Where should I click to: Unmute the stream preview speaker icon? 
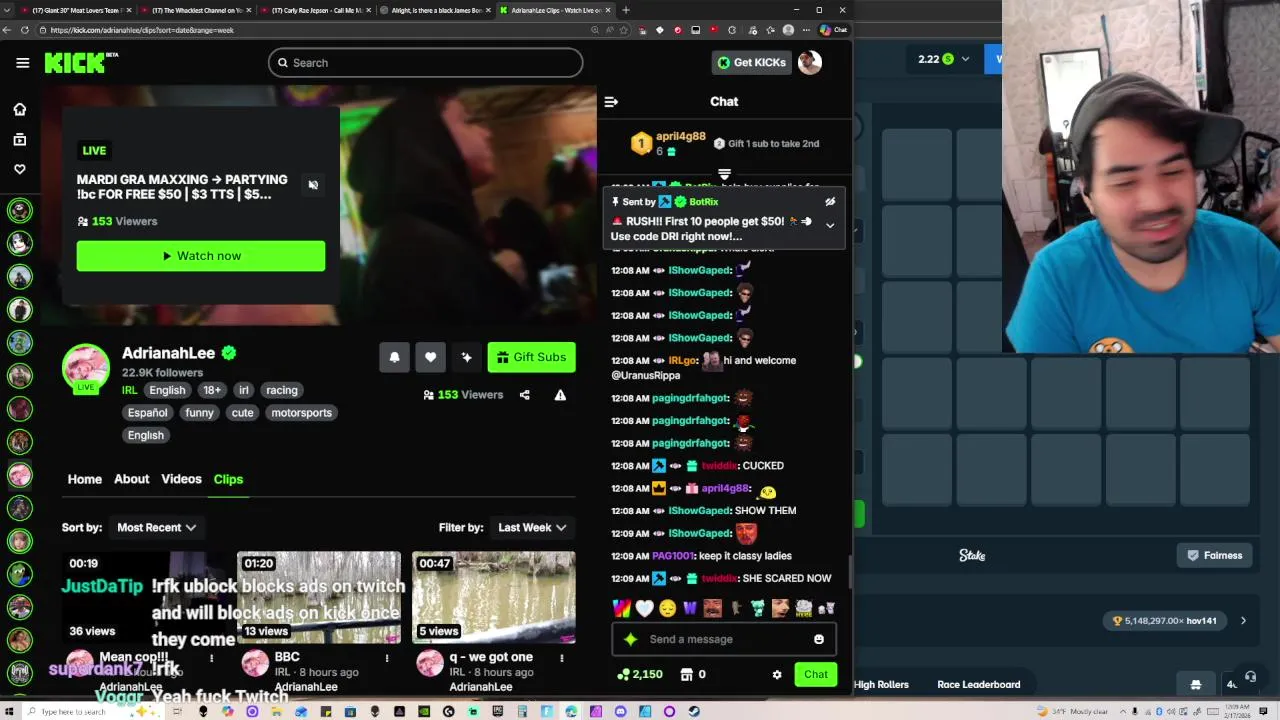313,185
